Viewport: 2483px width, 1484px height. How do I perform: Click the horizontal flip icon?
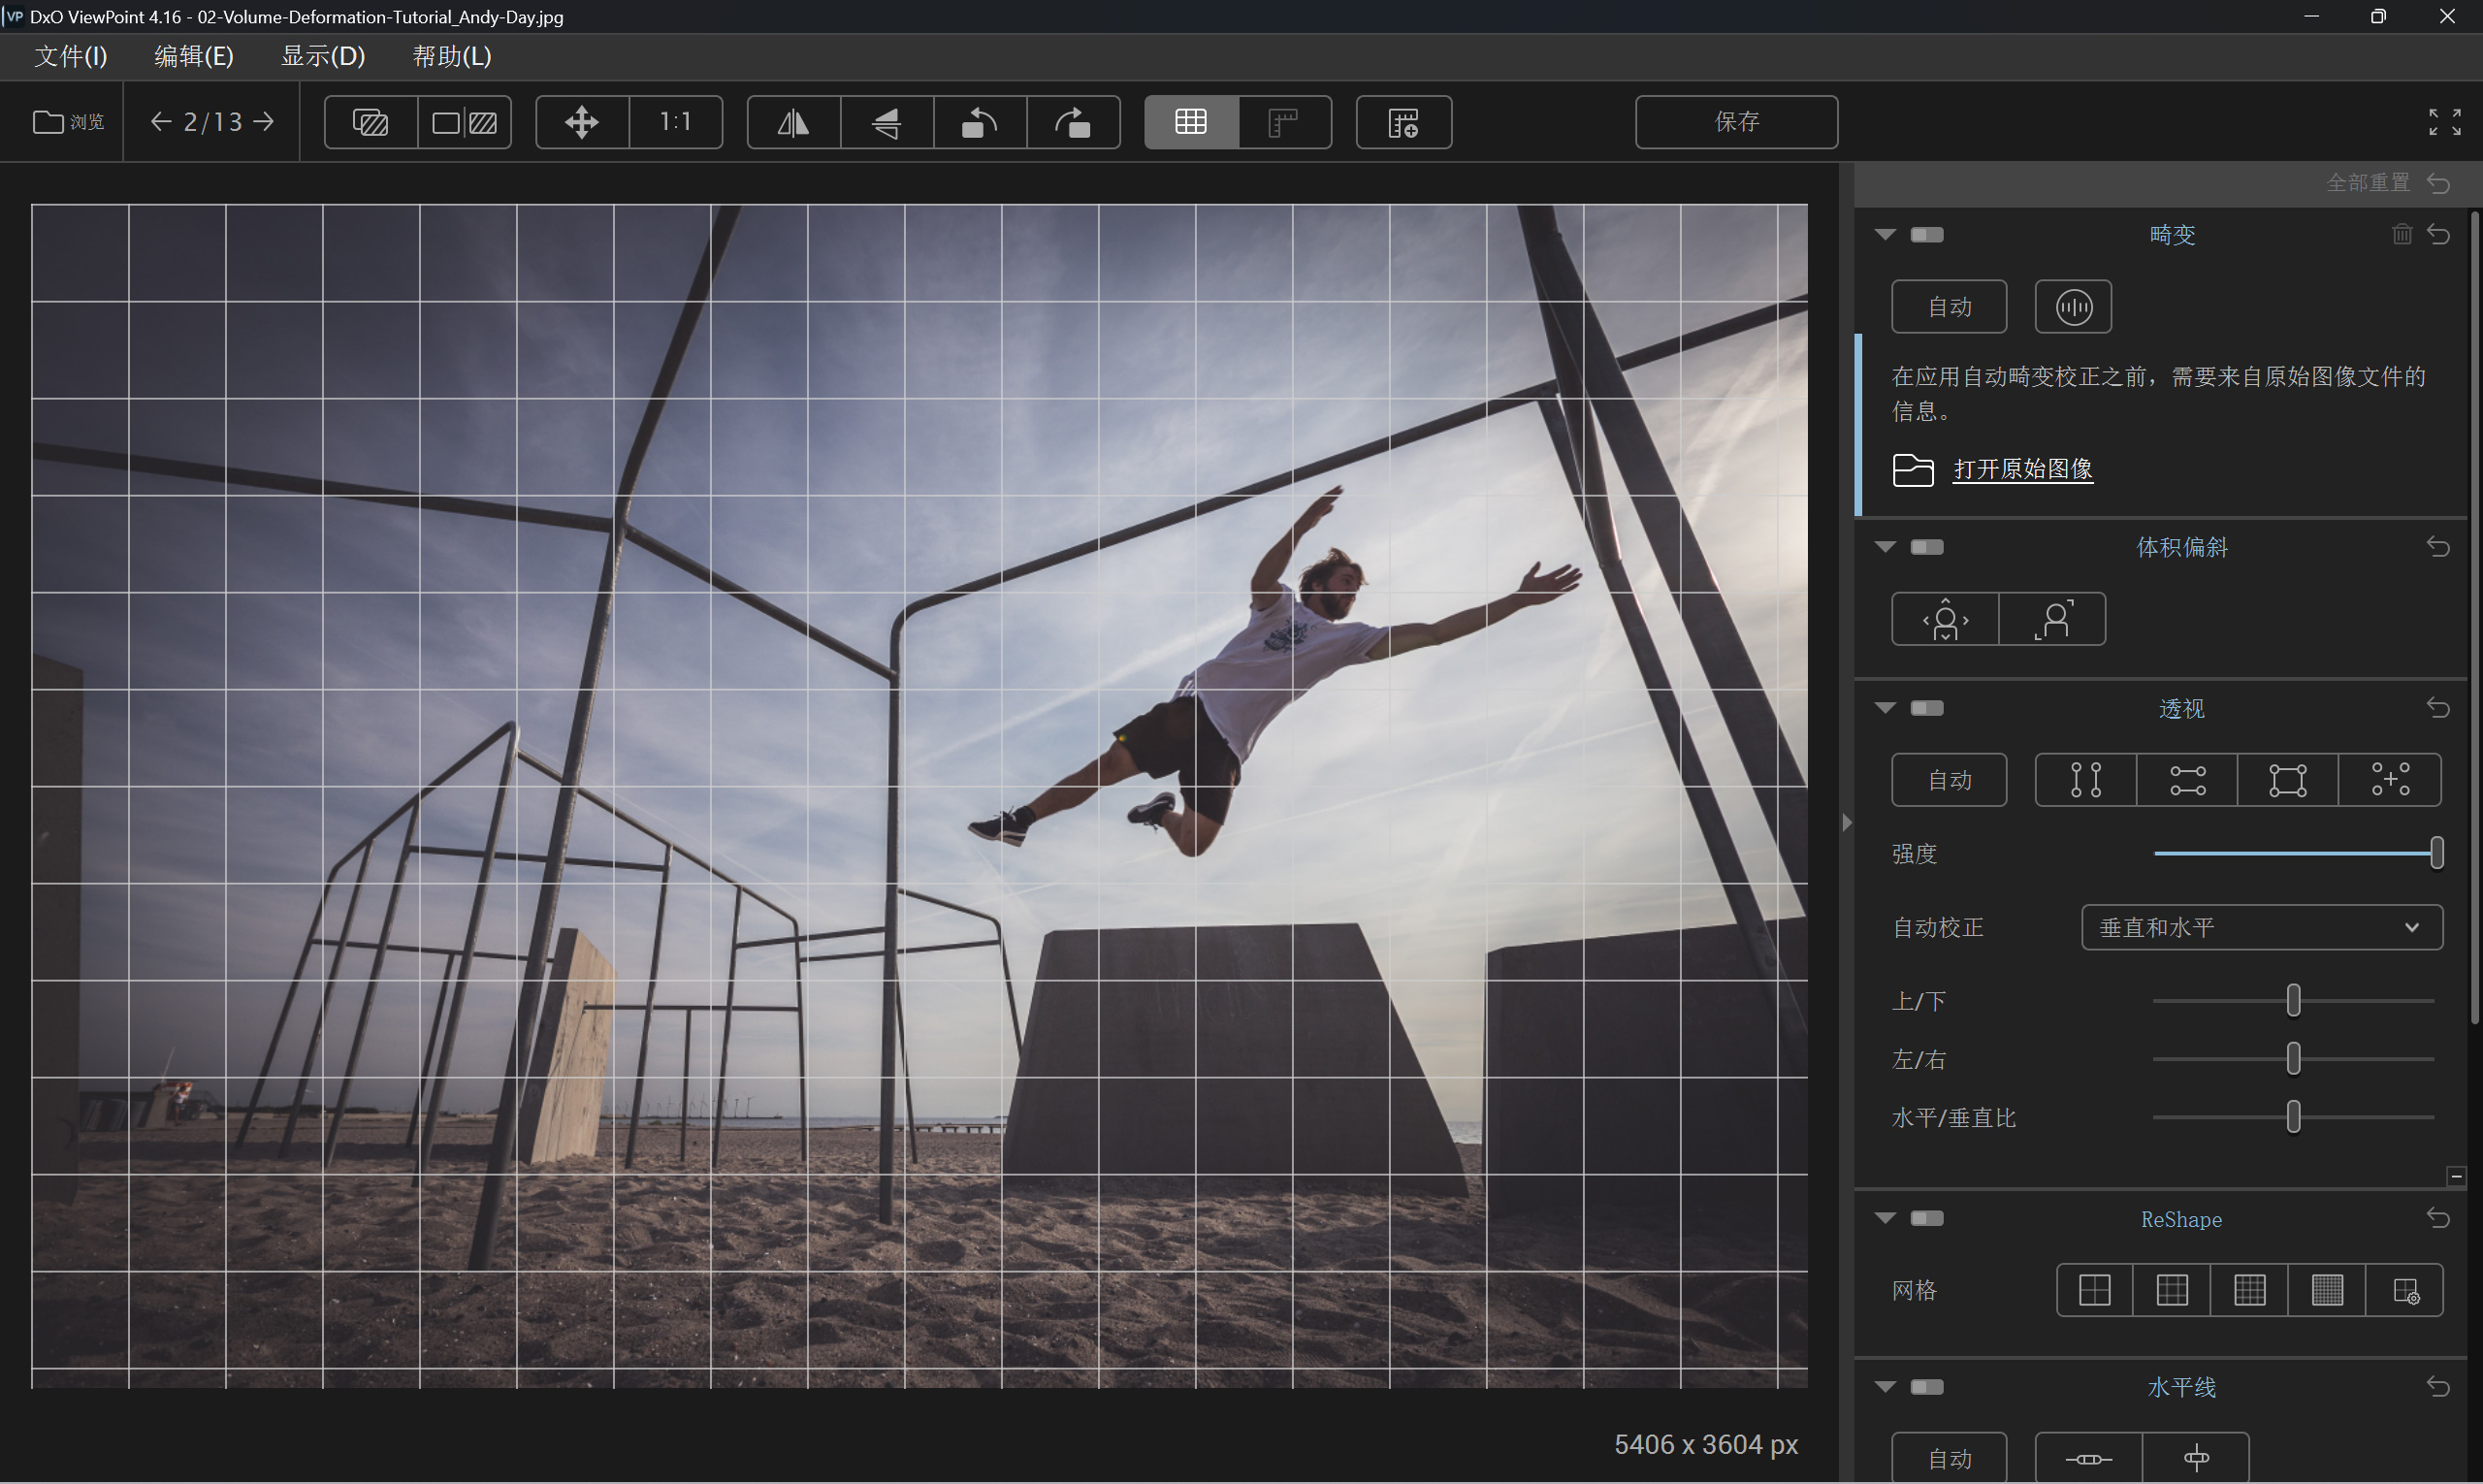(793, 122)
